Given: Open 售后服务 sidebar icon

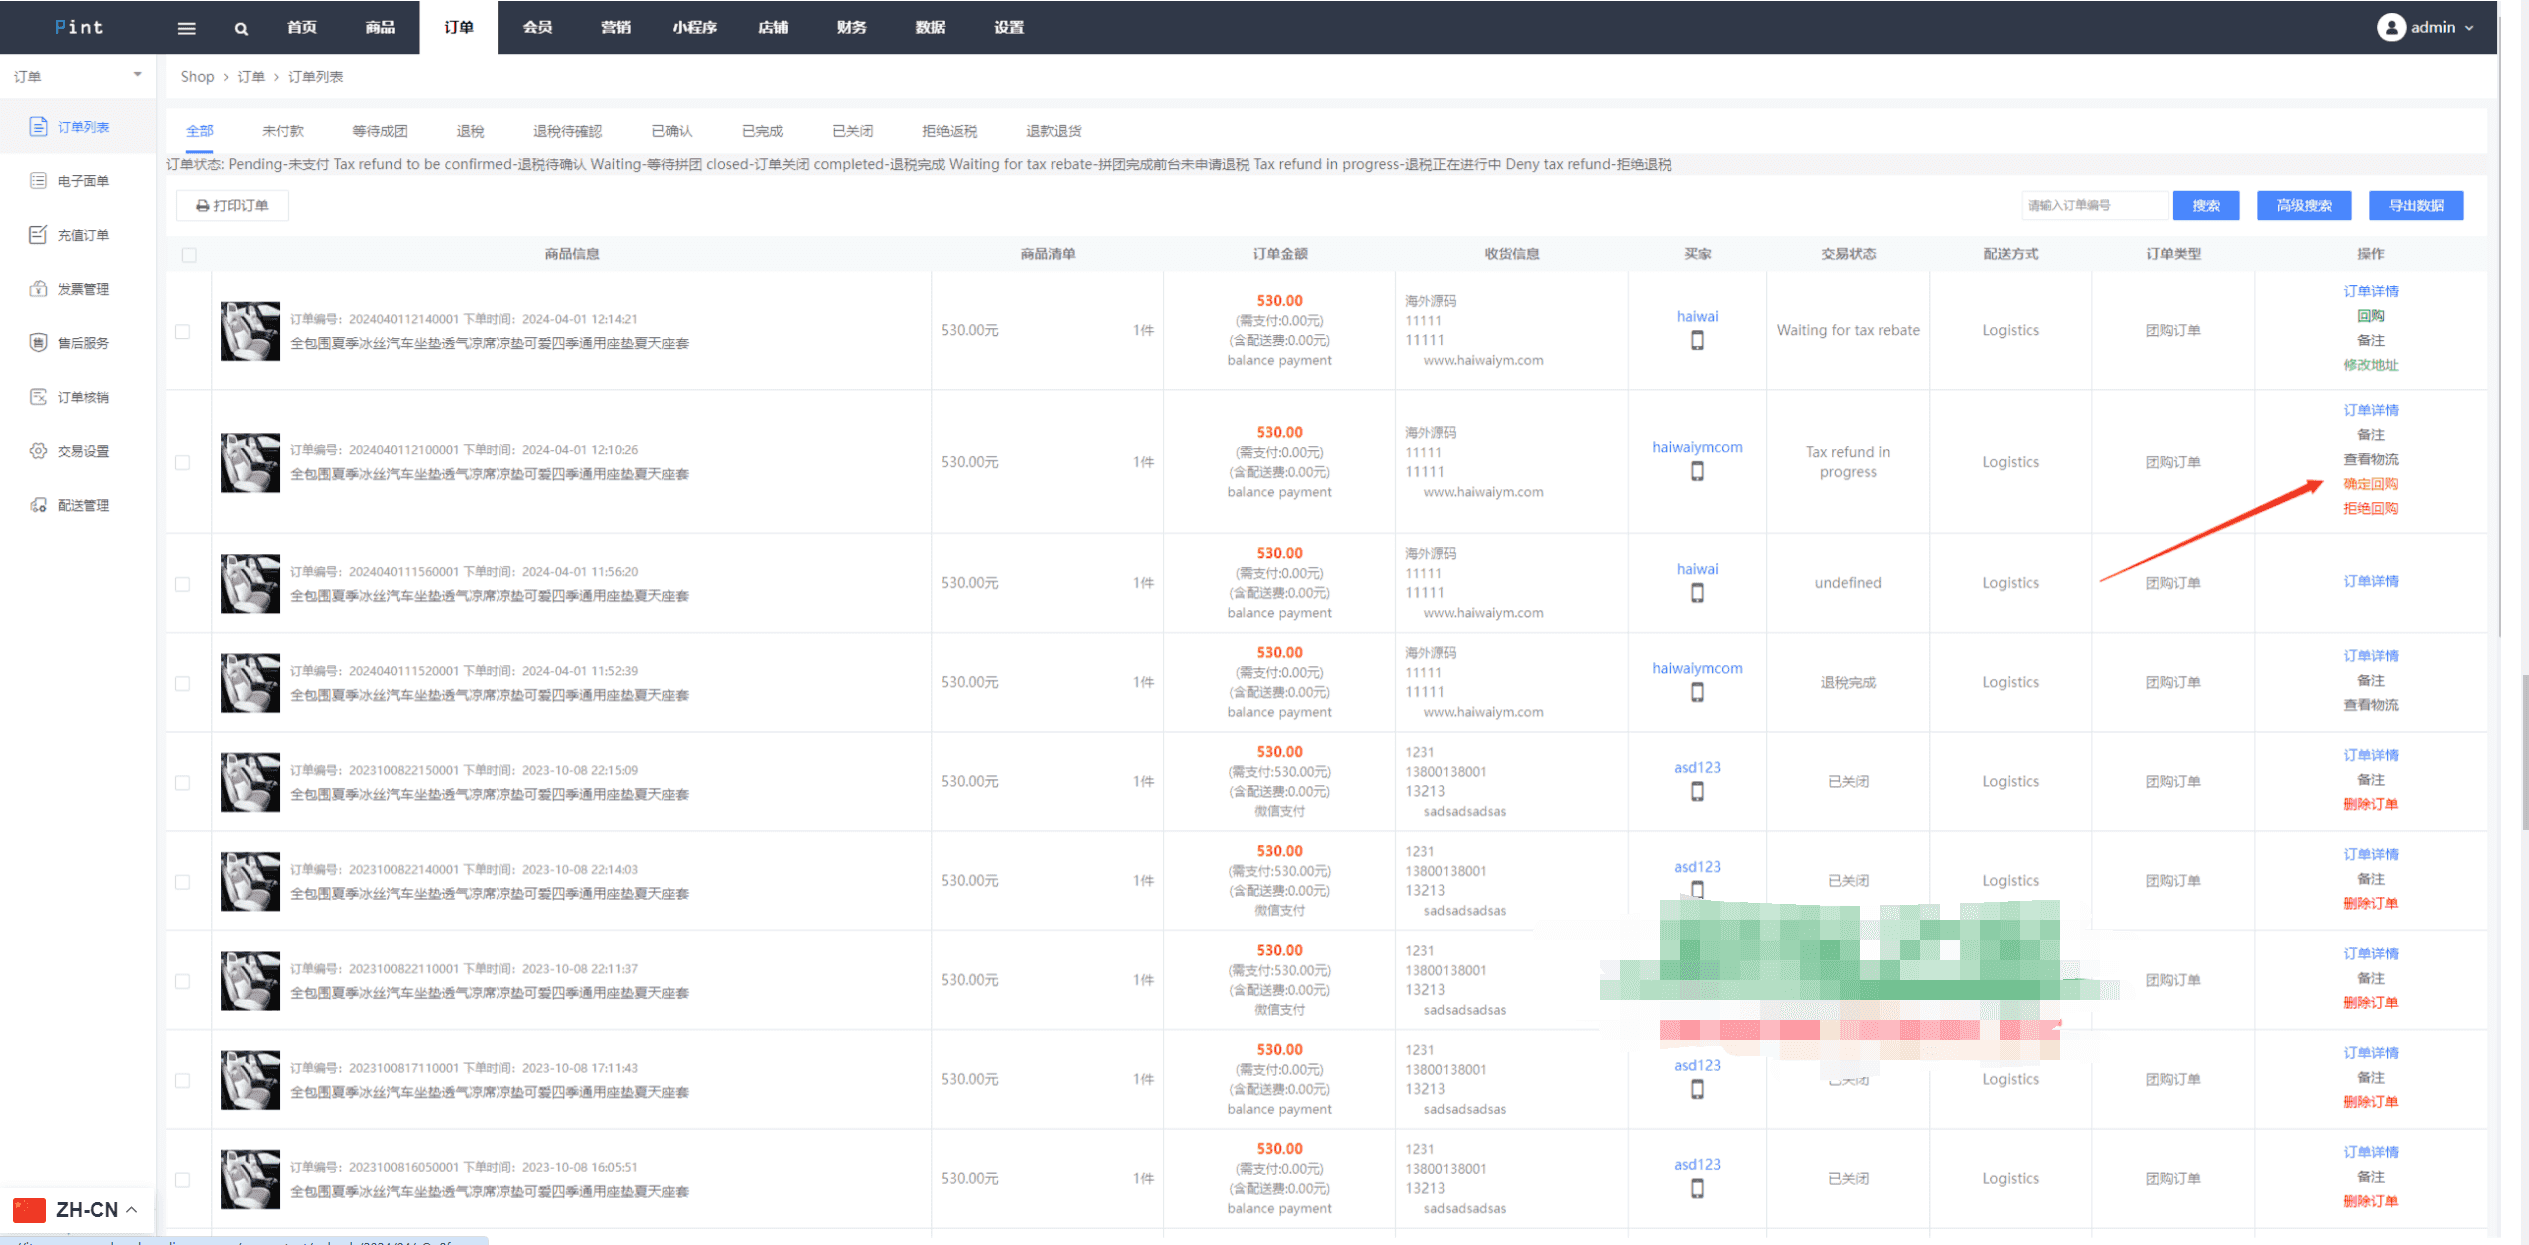Looking at the screenshot, I should tap(38, 343).
